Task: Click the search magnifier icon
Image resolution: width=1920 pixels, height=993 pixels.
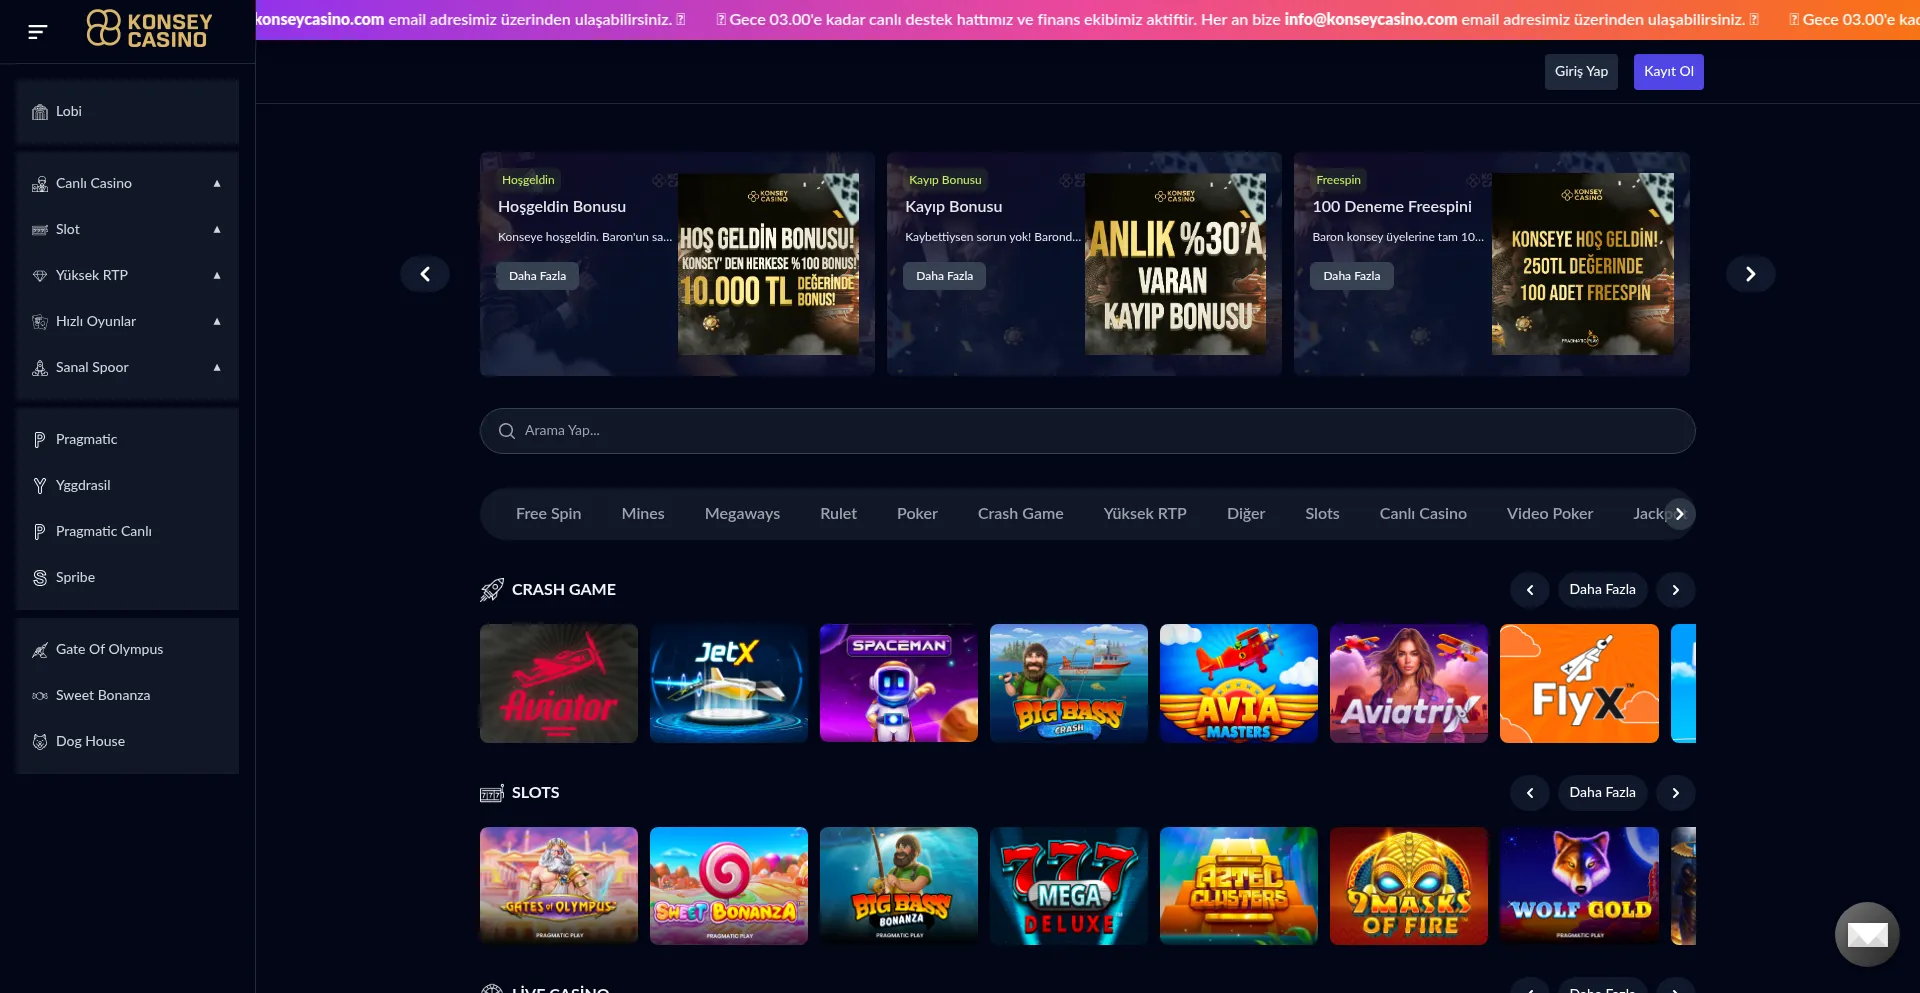Action: (x=507, y=431)
